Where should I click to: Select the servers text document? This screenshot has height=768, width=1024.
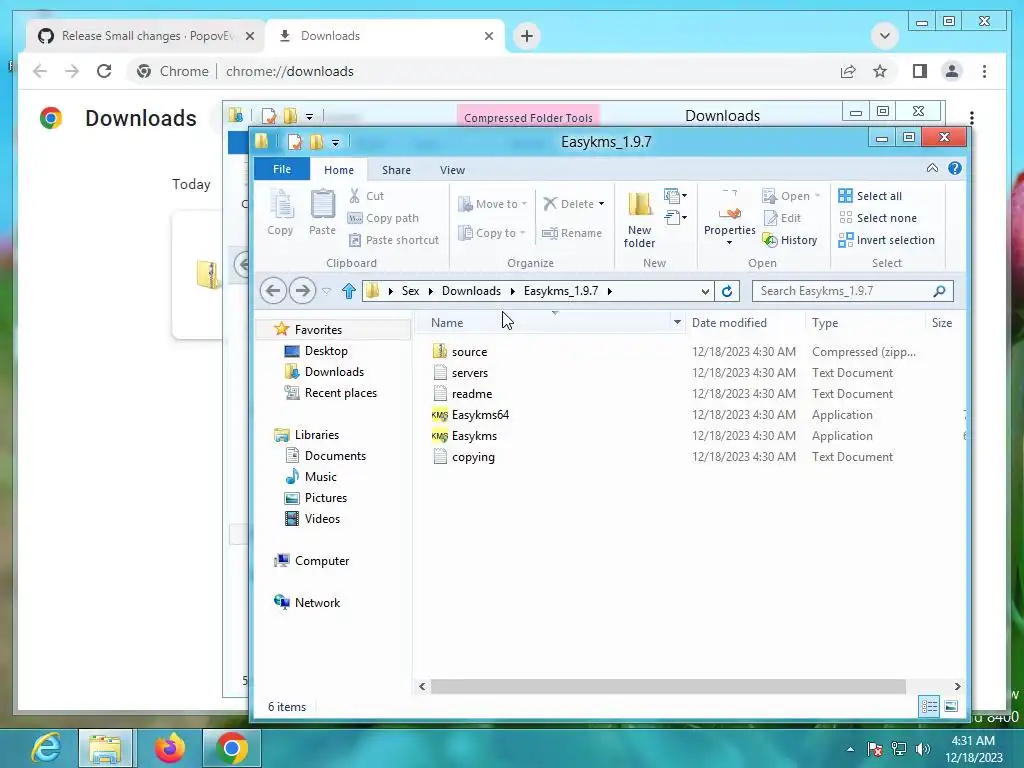(470, 373)
